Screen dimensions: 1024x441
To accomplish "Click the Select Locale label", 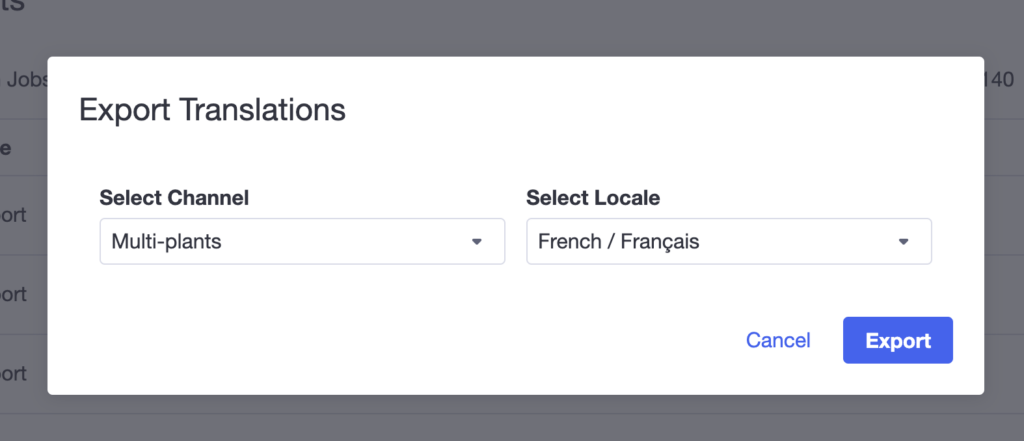I will (593, 198).
